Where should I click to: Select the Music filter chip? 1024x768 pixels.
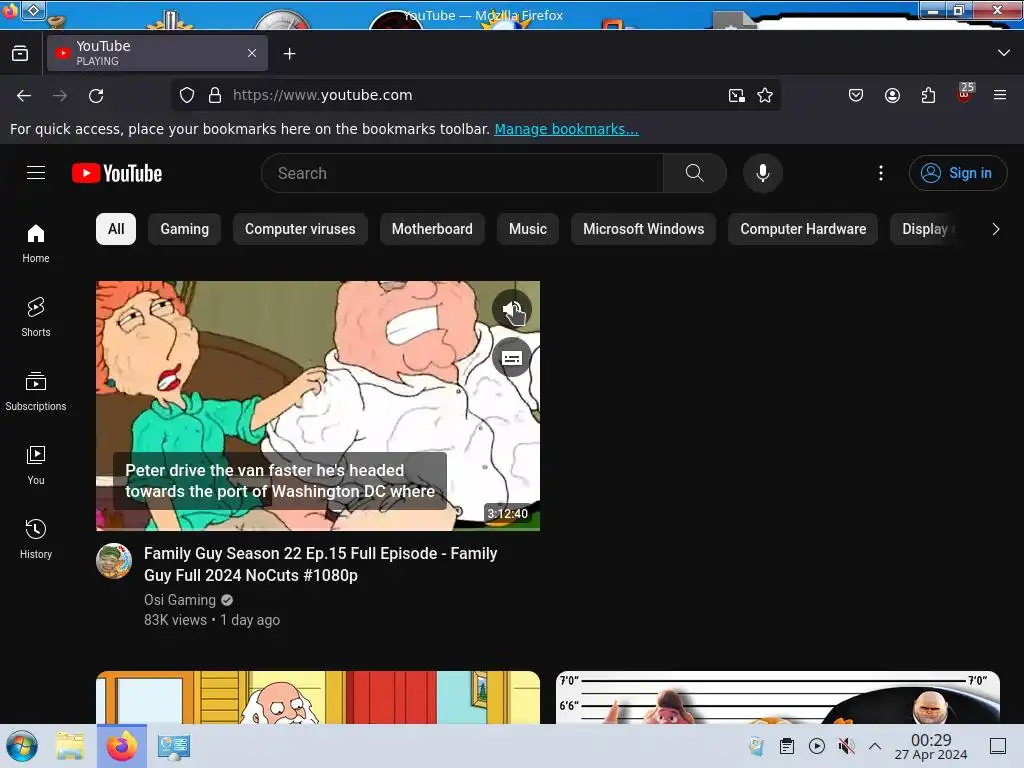tap(528, 229)
